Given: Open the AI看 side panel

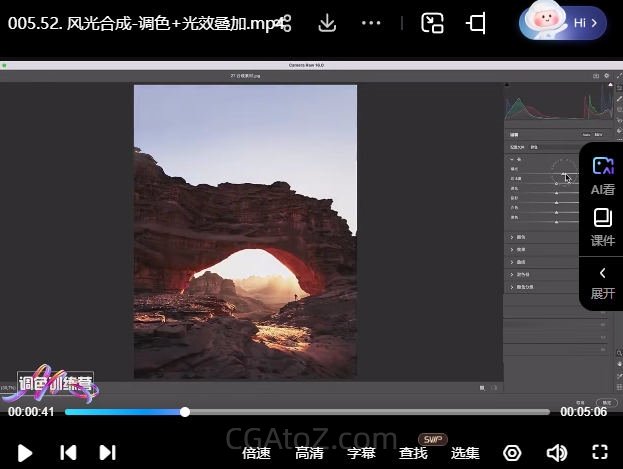Looking at the screenshot, I should 602,175.
